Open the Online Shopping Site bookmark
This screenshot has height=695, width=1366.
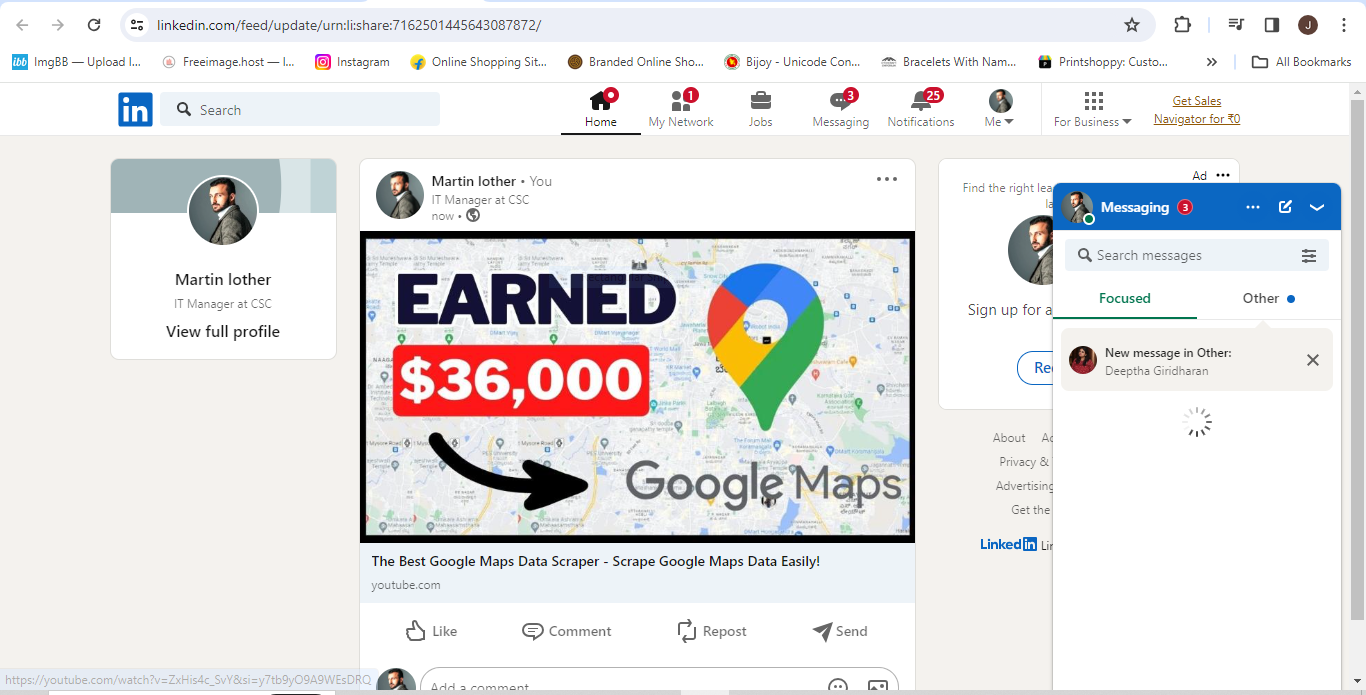[479, 62]
